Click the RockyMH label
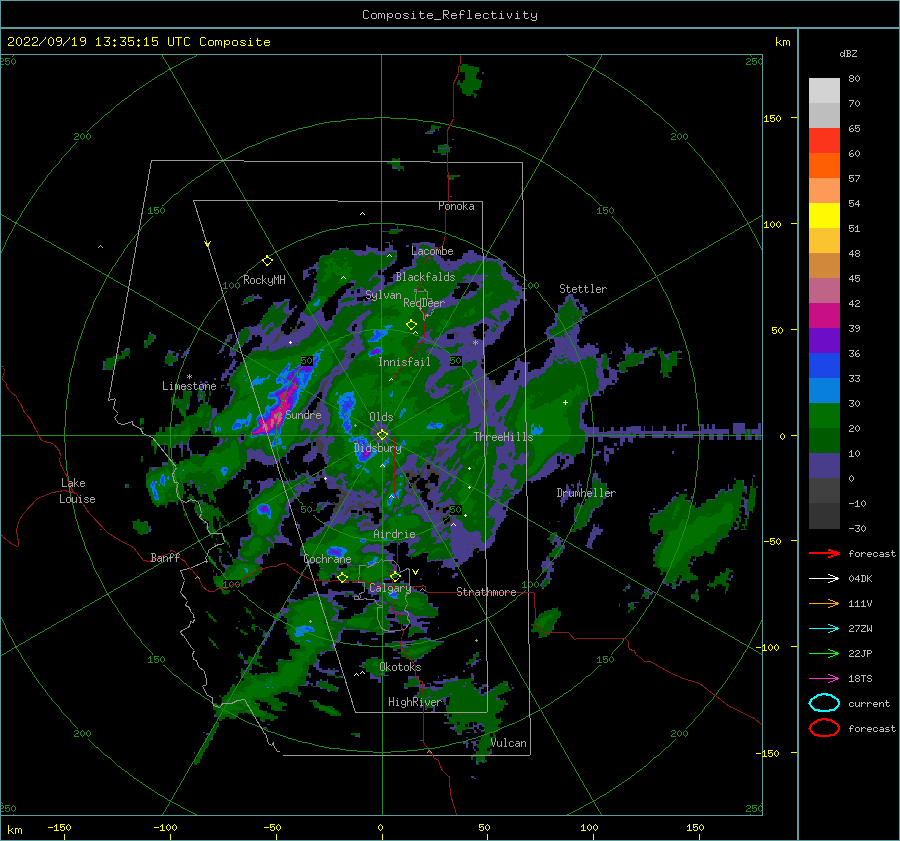 pos(264,280)
